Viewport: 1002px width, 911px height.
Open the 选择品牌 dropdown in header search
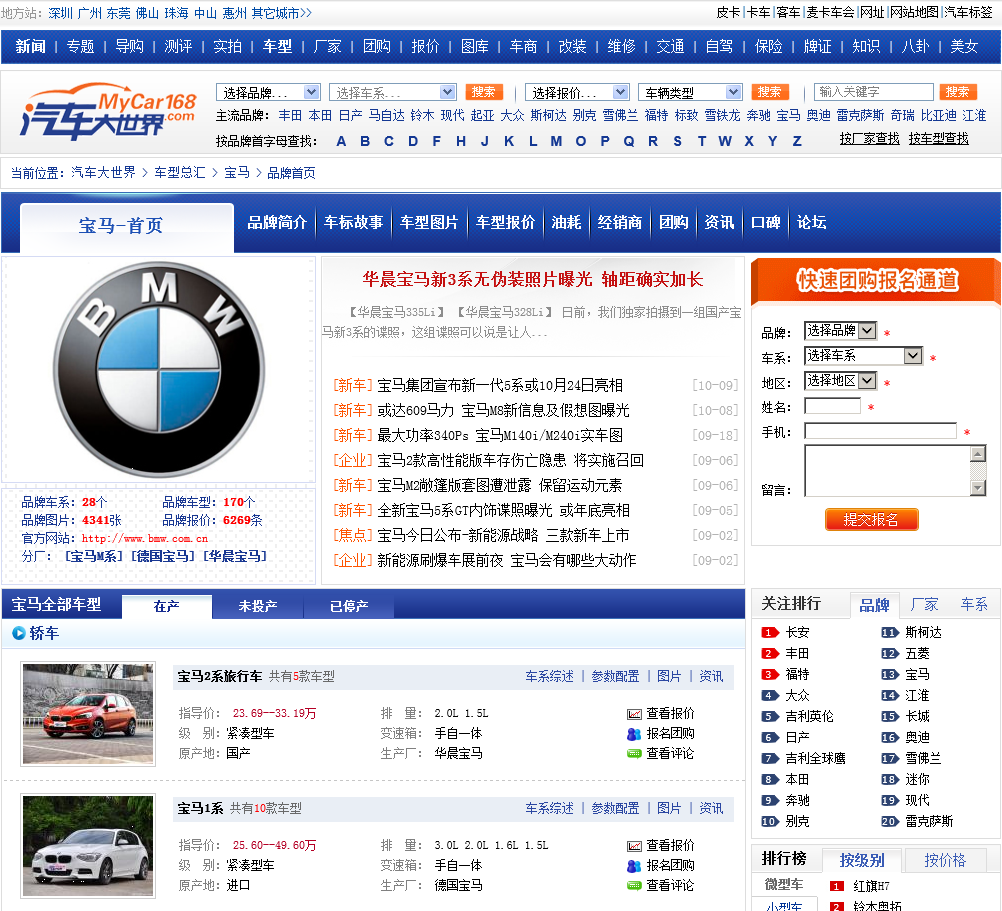click(268, 93)
